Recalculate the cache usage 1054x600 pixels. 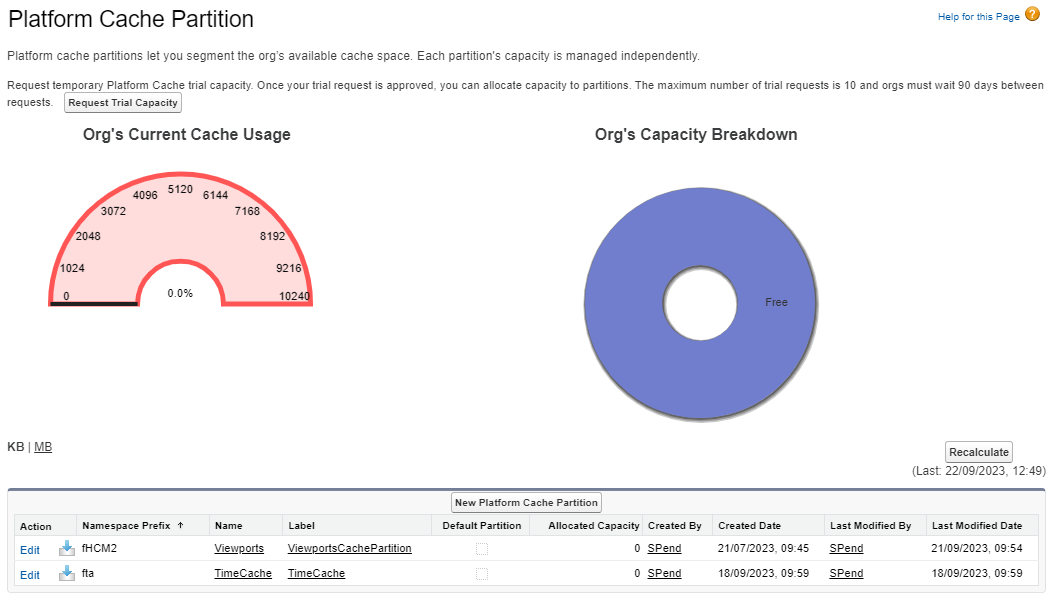coord(978,452)
